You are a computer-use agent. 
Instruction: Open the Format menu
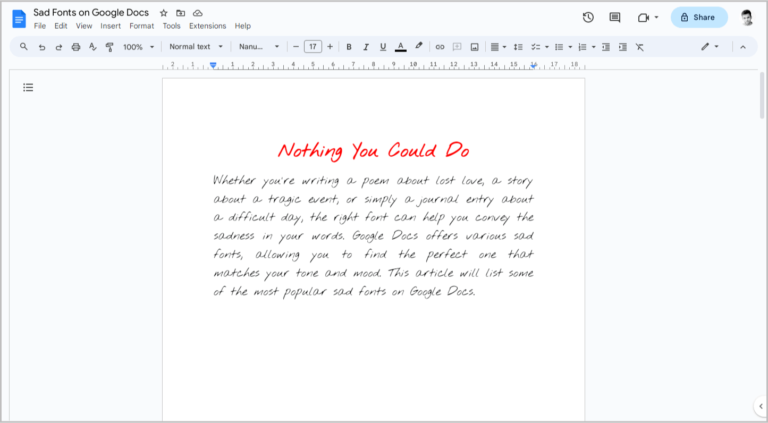pos(142,26)
